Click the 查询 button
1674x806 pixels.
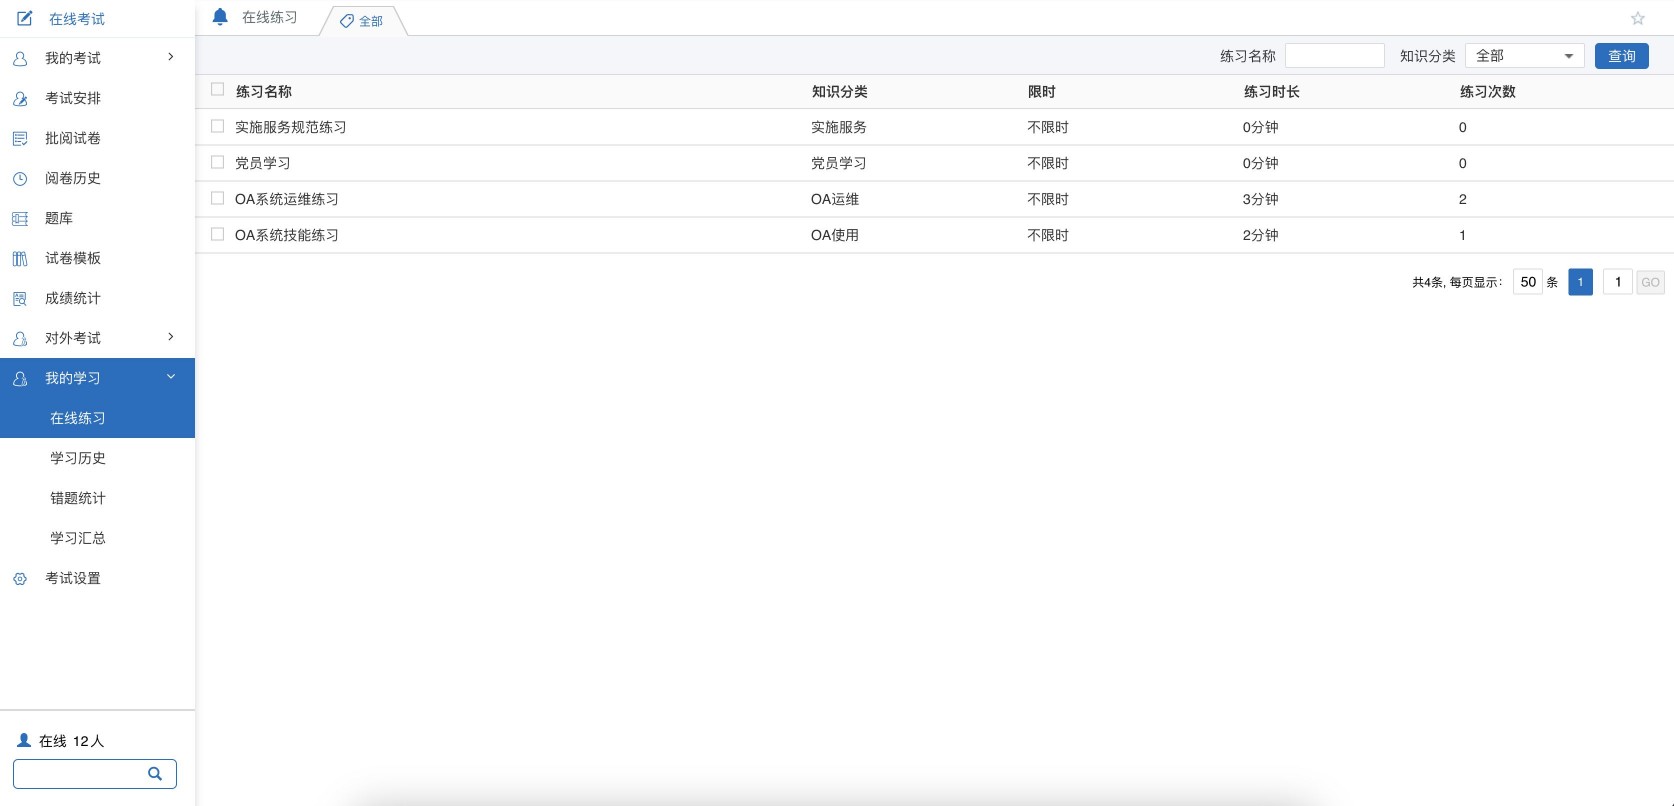(x=1621, y=56)
